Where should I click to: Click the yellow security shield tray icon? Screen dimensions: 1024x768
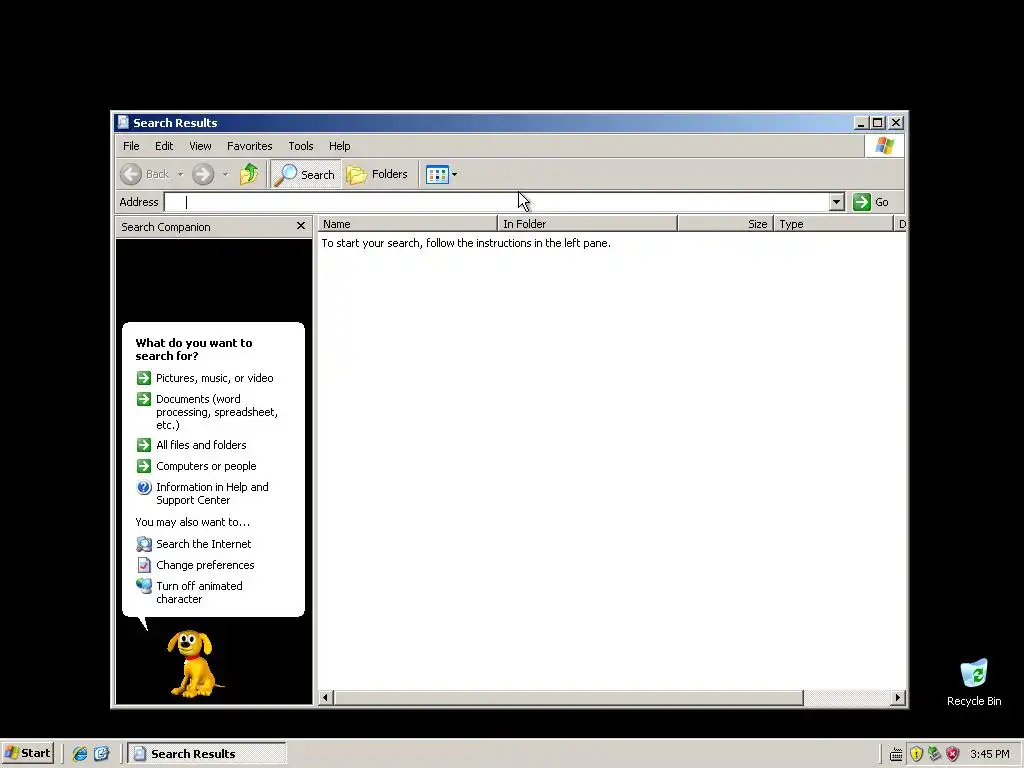point(916,754)
